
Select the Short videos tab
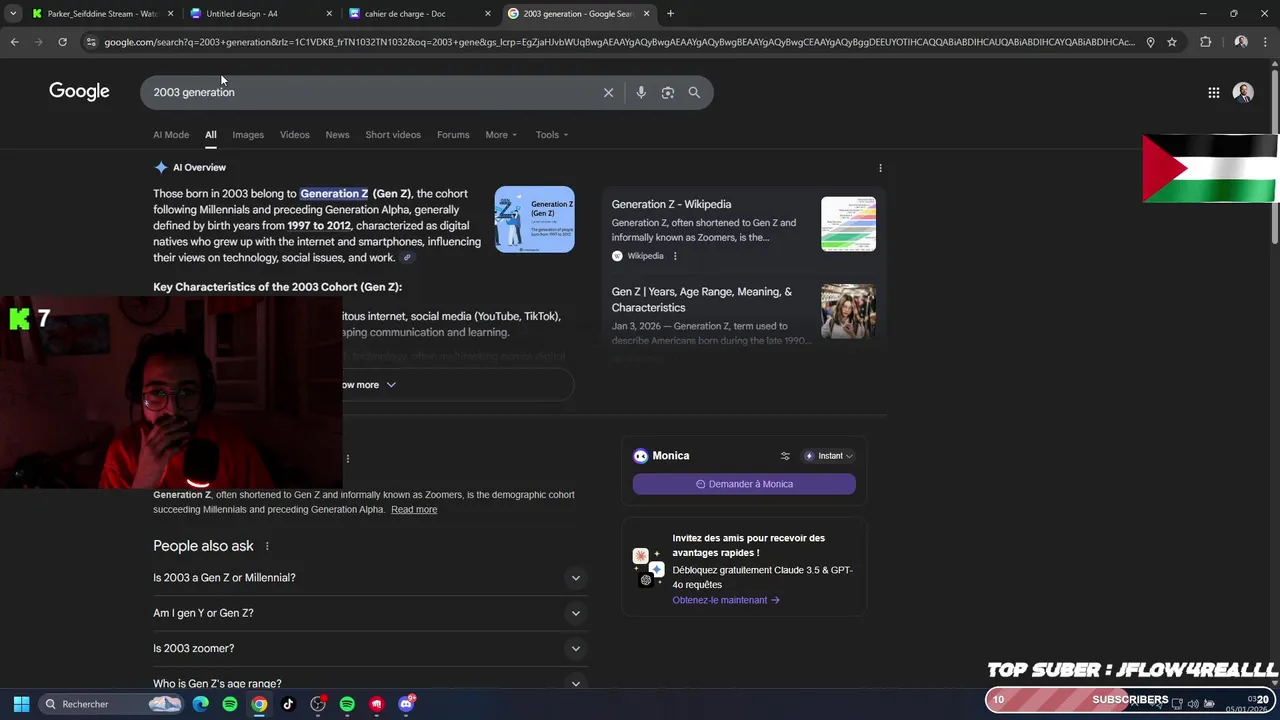pos(393,135)
